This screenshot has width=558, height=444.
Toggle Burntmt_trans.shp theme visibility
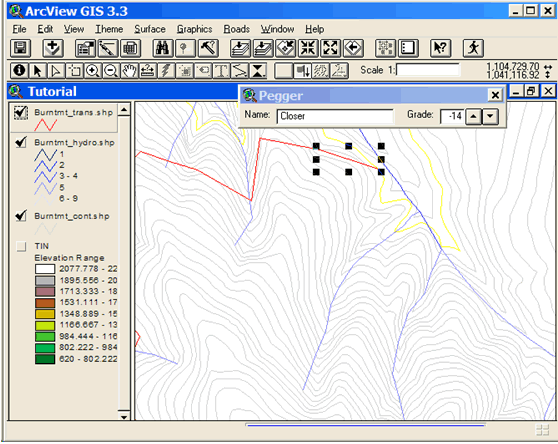(x=21, y=112)
